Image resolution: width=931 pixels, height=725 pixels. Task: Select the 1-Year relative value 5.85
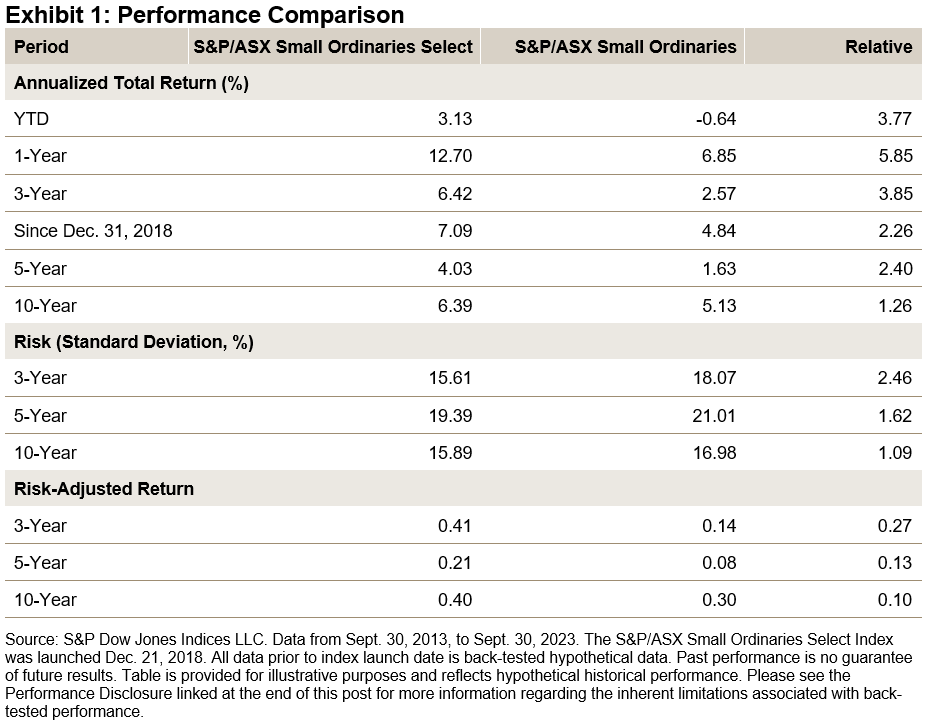894,157
